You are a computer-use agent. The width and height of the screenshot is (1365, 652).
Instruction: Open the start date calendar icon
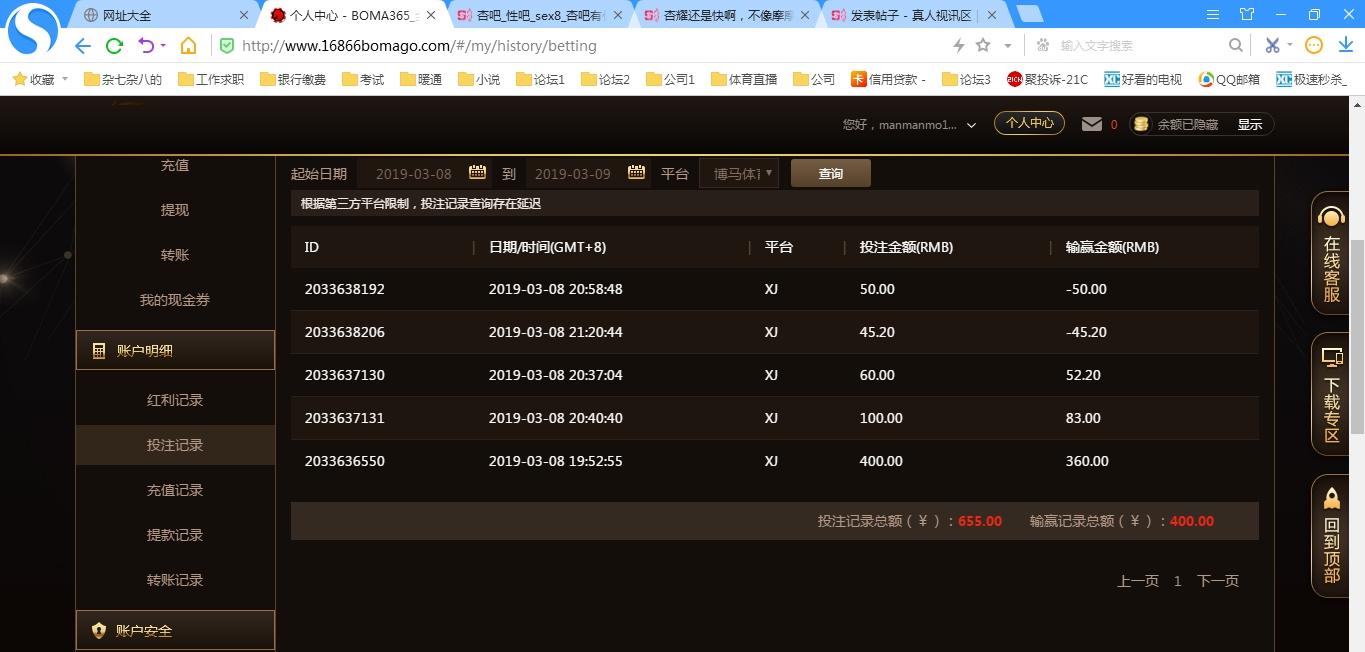click(x=477, y=173)
